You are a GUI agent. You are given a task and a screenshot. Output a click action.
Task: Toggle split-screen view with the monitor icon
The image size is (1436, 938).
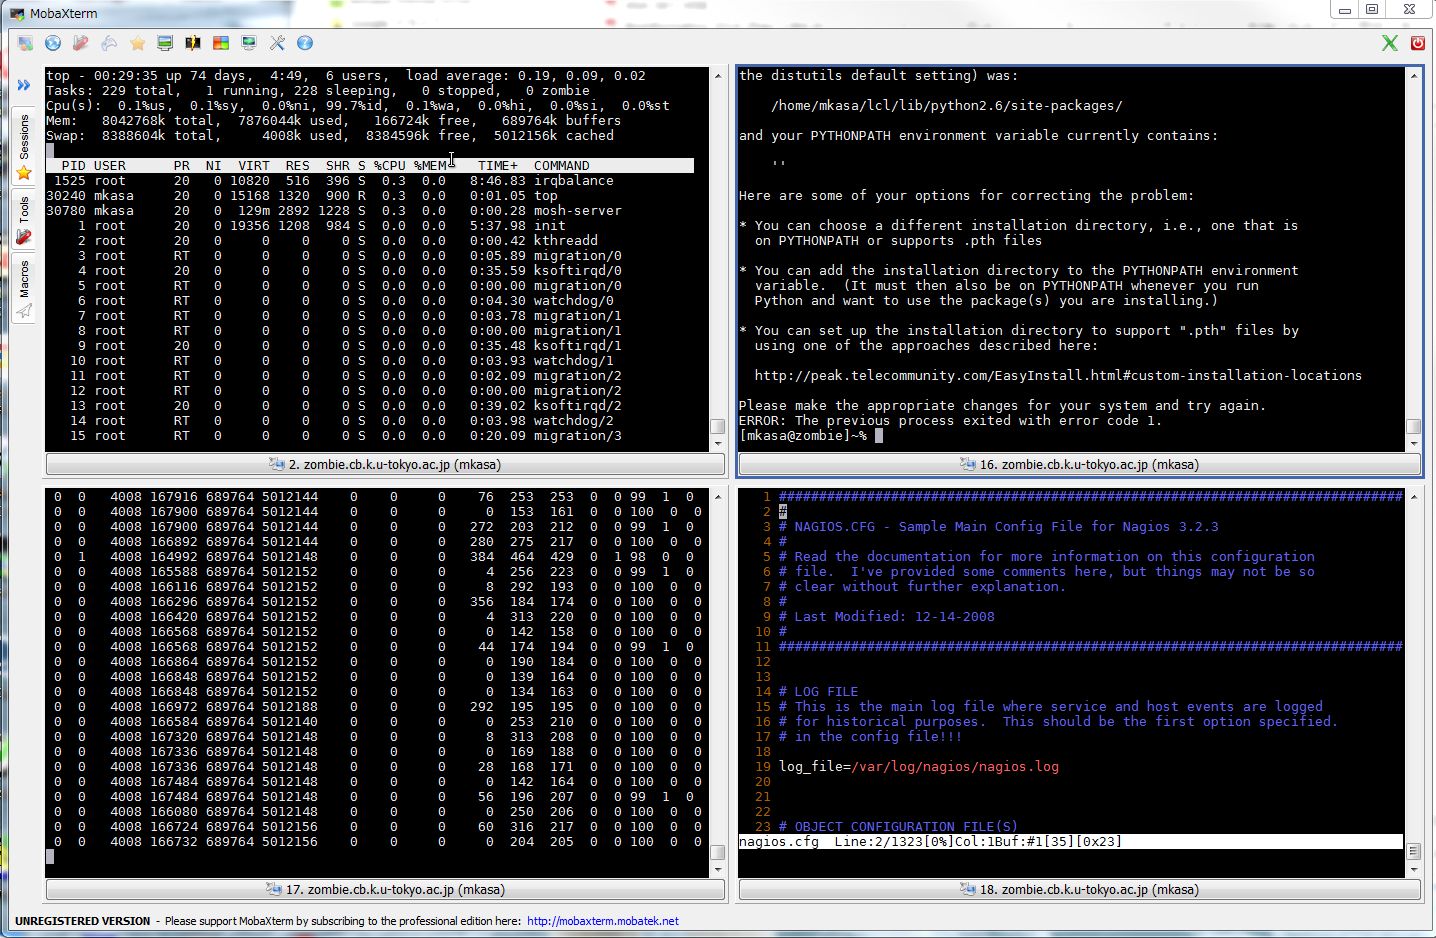click(x=164, y=43)
